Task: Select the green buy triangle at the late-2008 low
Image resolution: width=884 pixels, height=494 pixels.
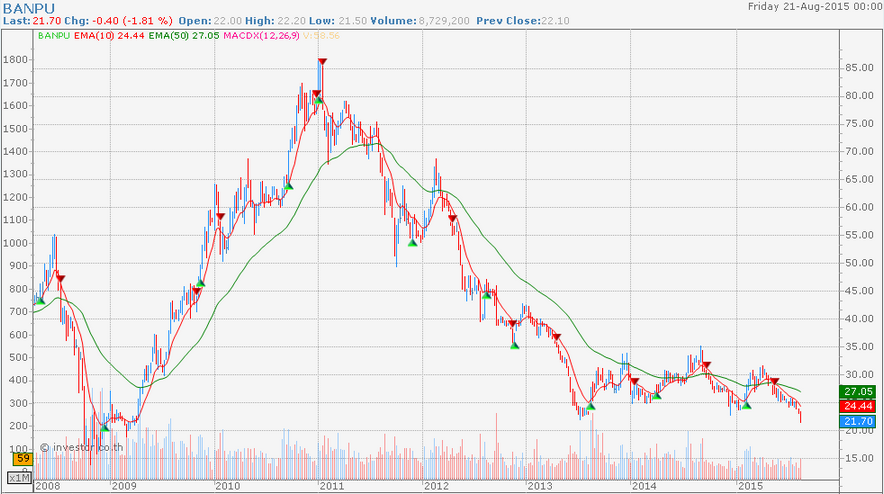Action: pyautogui.click(x=104, y=428)
